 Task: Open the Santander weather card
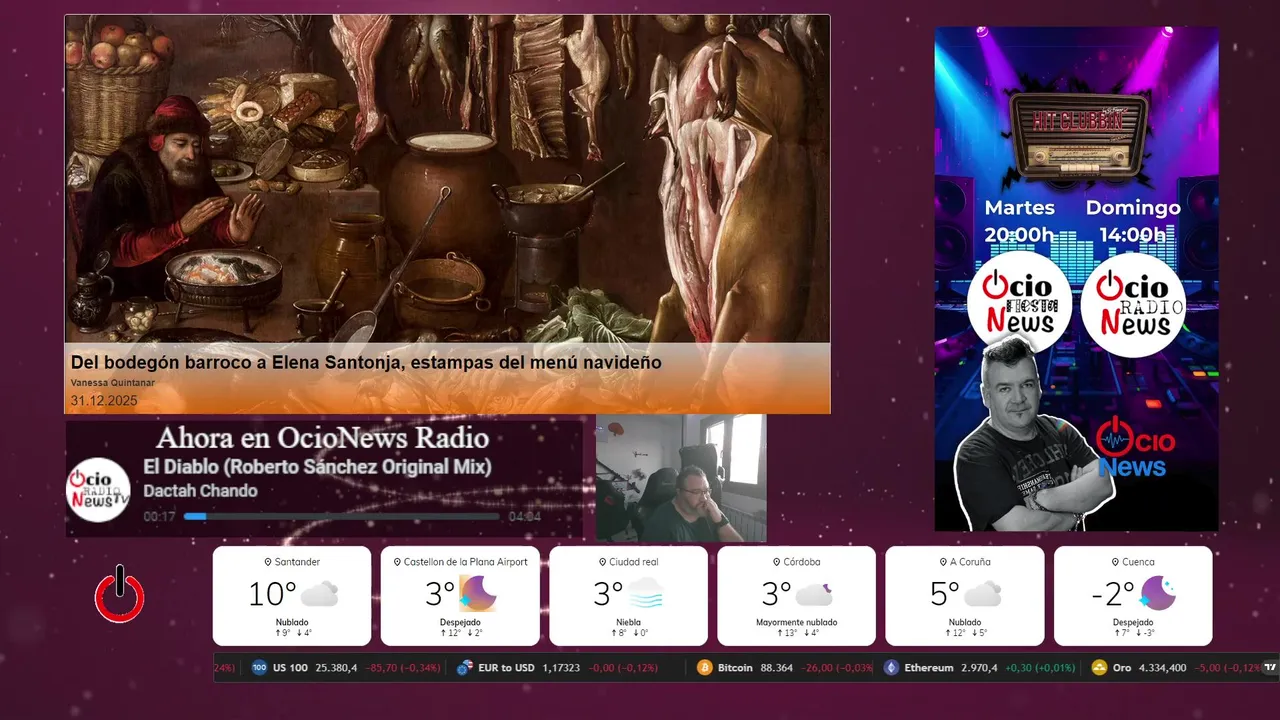tap(291, 595)
